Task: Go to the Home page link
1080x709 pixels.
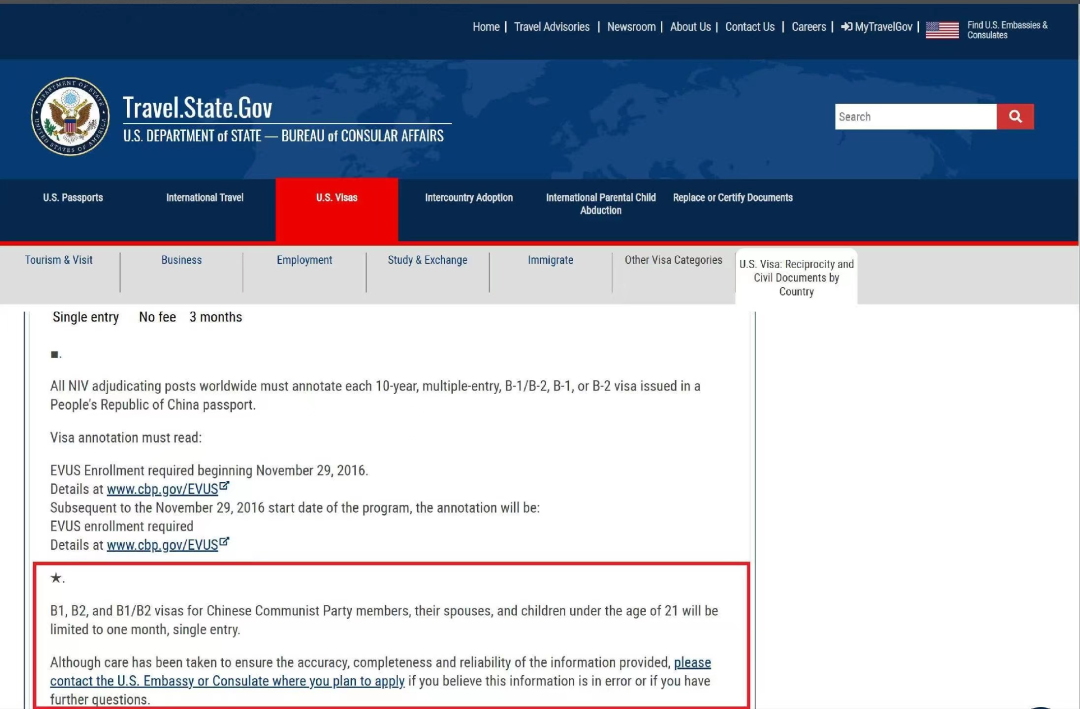Action: pyautogui.click(x=486, y=27)
